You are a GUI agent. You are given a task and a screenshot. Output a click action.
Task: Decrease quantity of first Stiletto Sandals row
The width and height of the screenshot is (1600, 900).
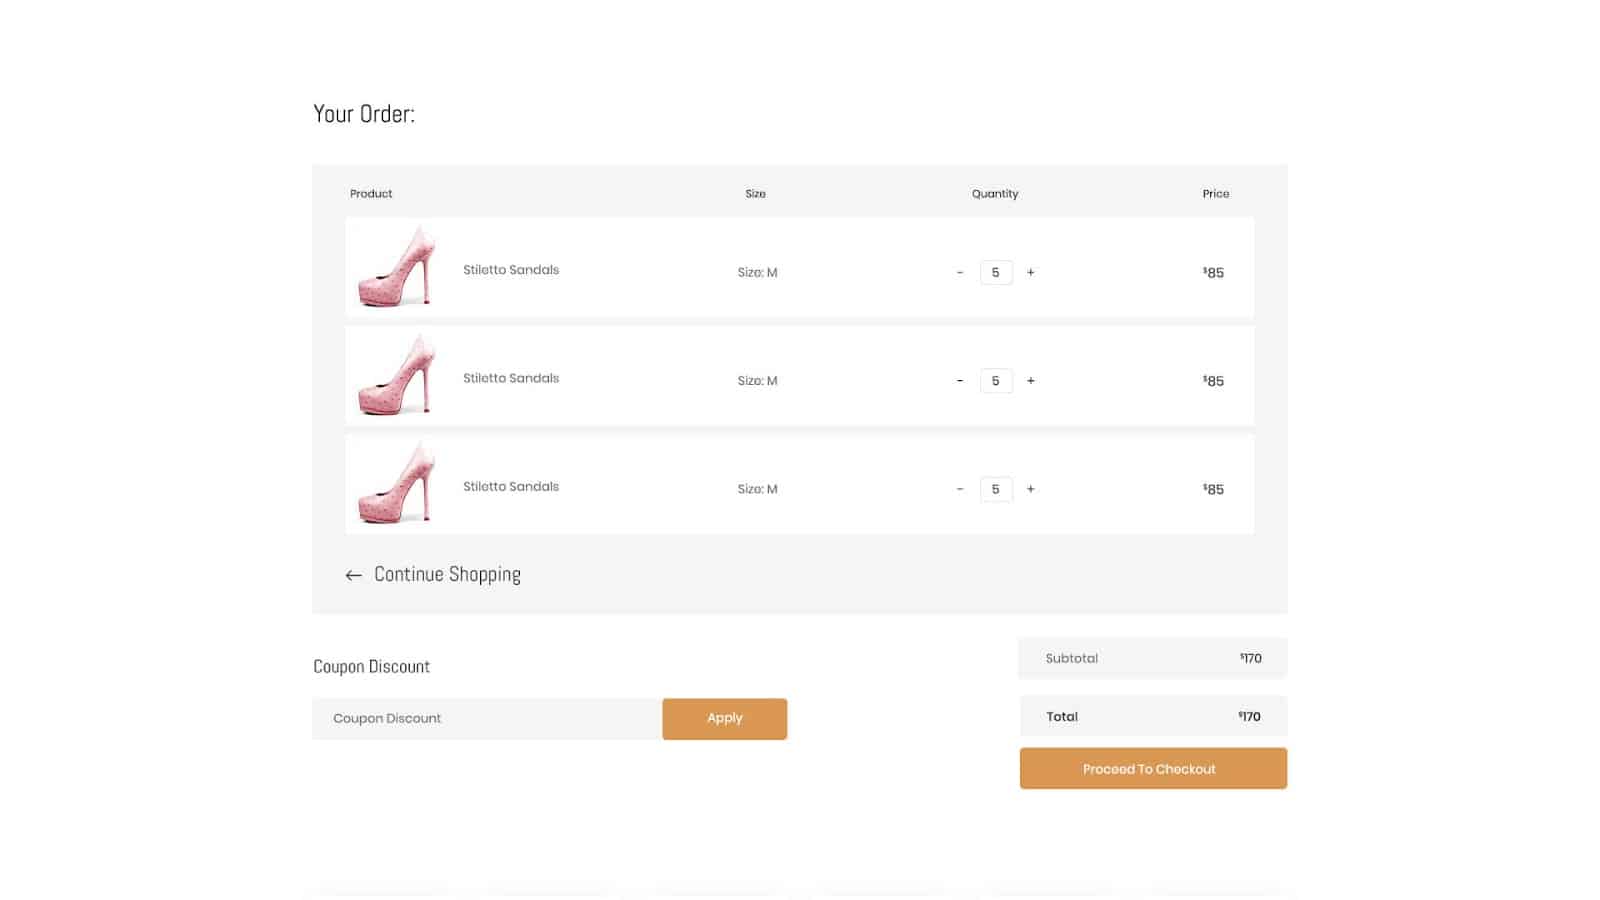pyautogui.click(x=960, y=272)
